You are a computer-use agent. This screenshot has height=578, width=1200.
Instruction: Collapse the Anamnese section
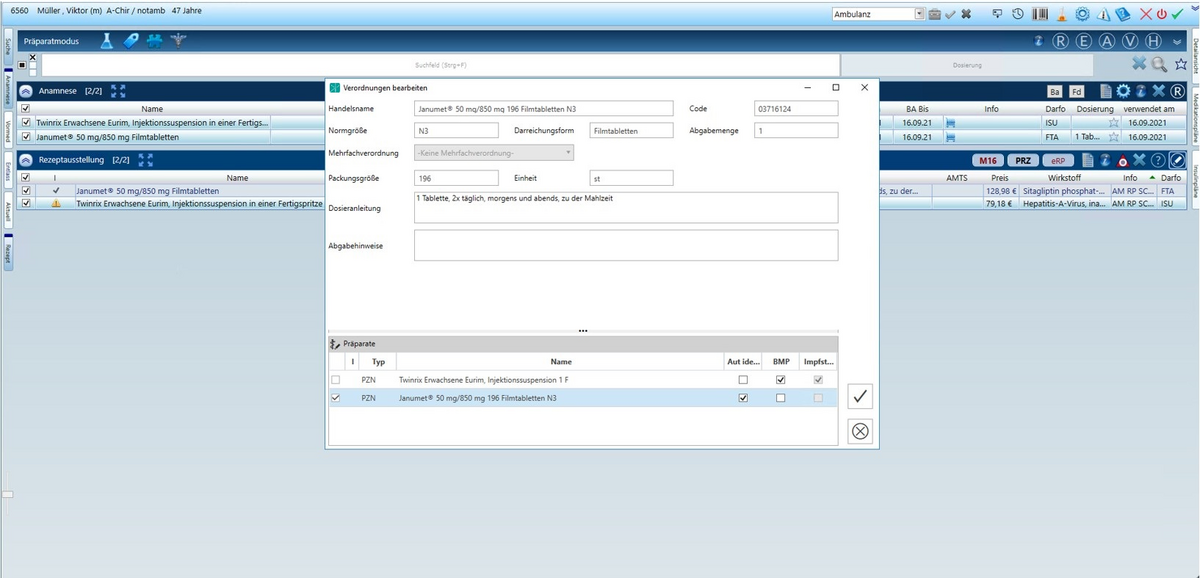click(x=26, y=91)
